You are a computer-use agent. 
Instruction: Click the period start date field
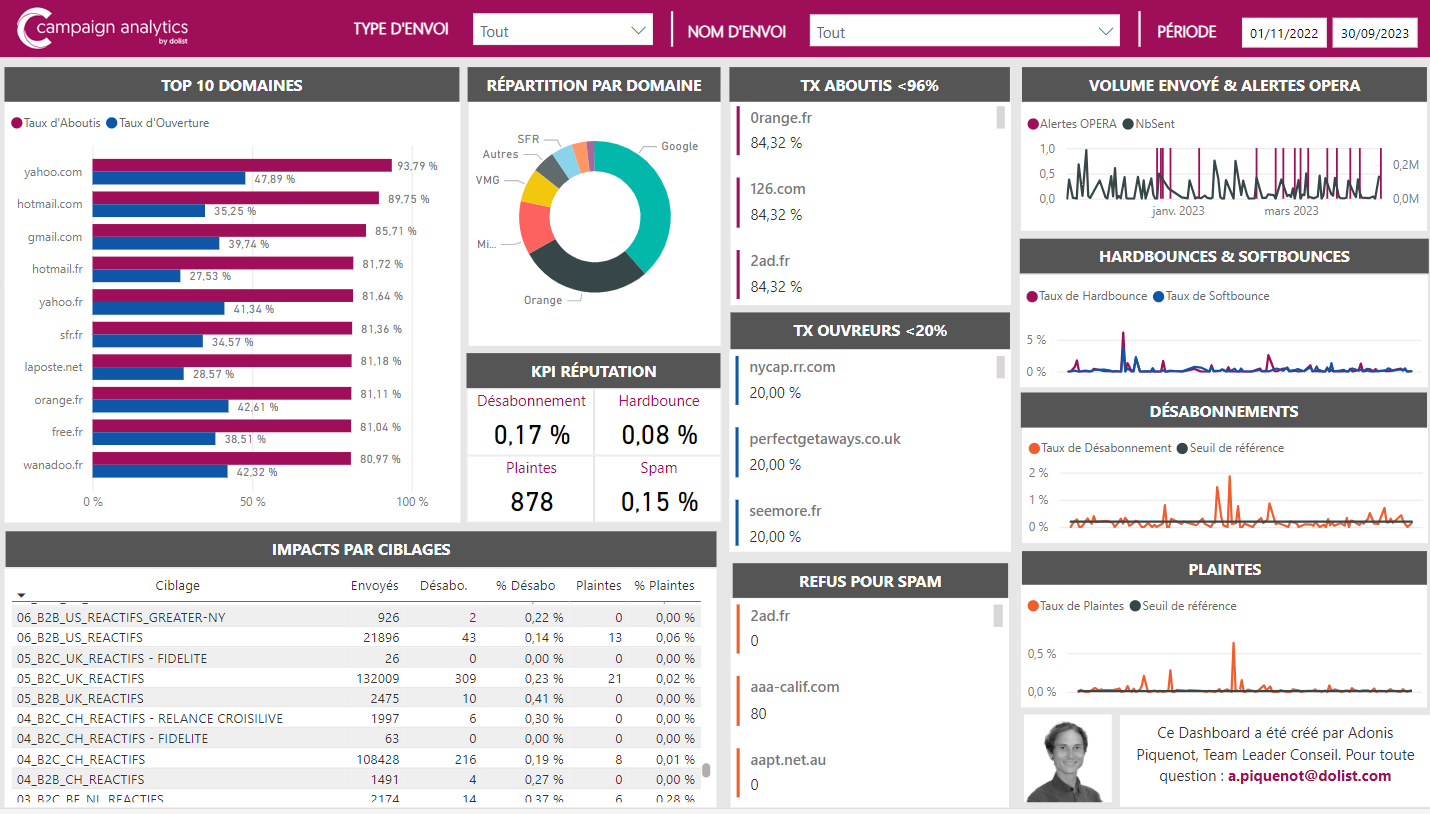(x=1285, y=33)
